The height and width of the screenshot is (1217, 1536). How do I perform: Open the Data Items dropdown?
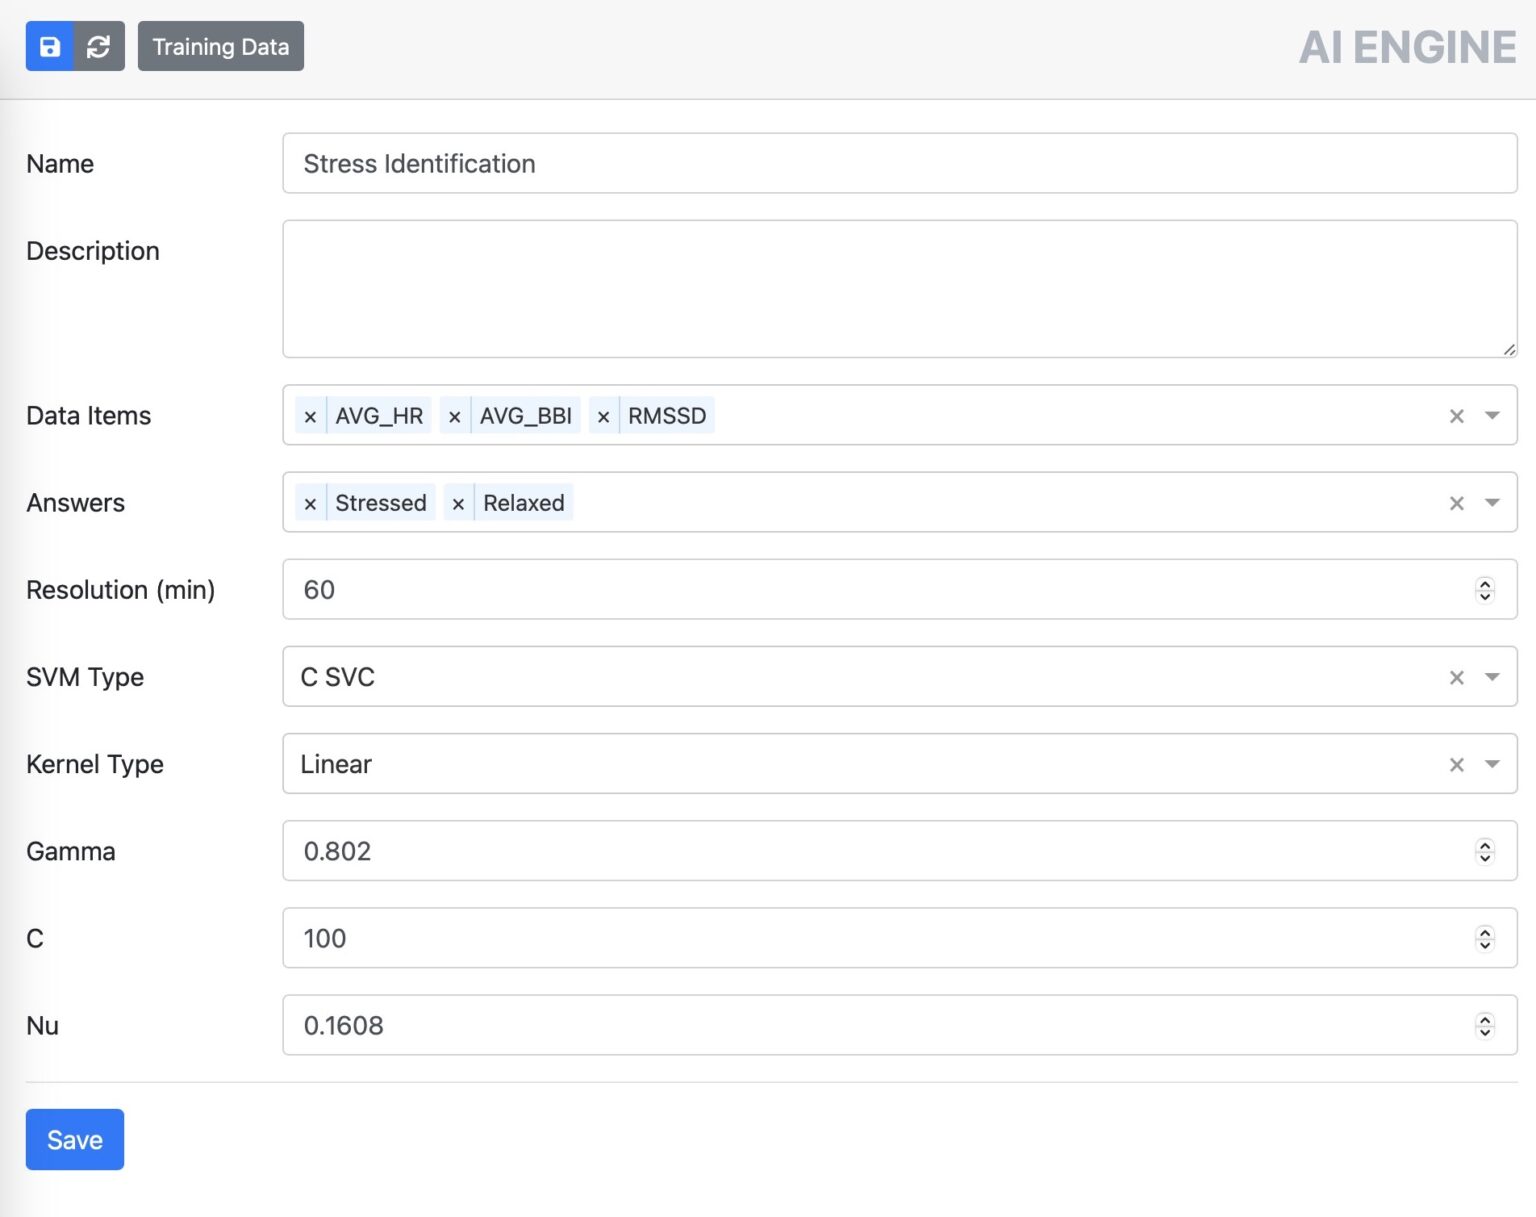pyautogui.click(x=1492, y=416)
